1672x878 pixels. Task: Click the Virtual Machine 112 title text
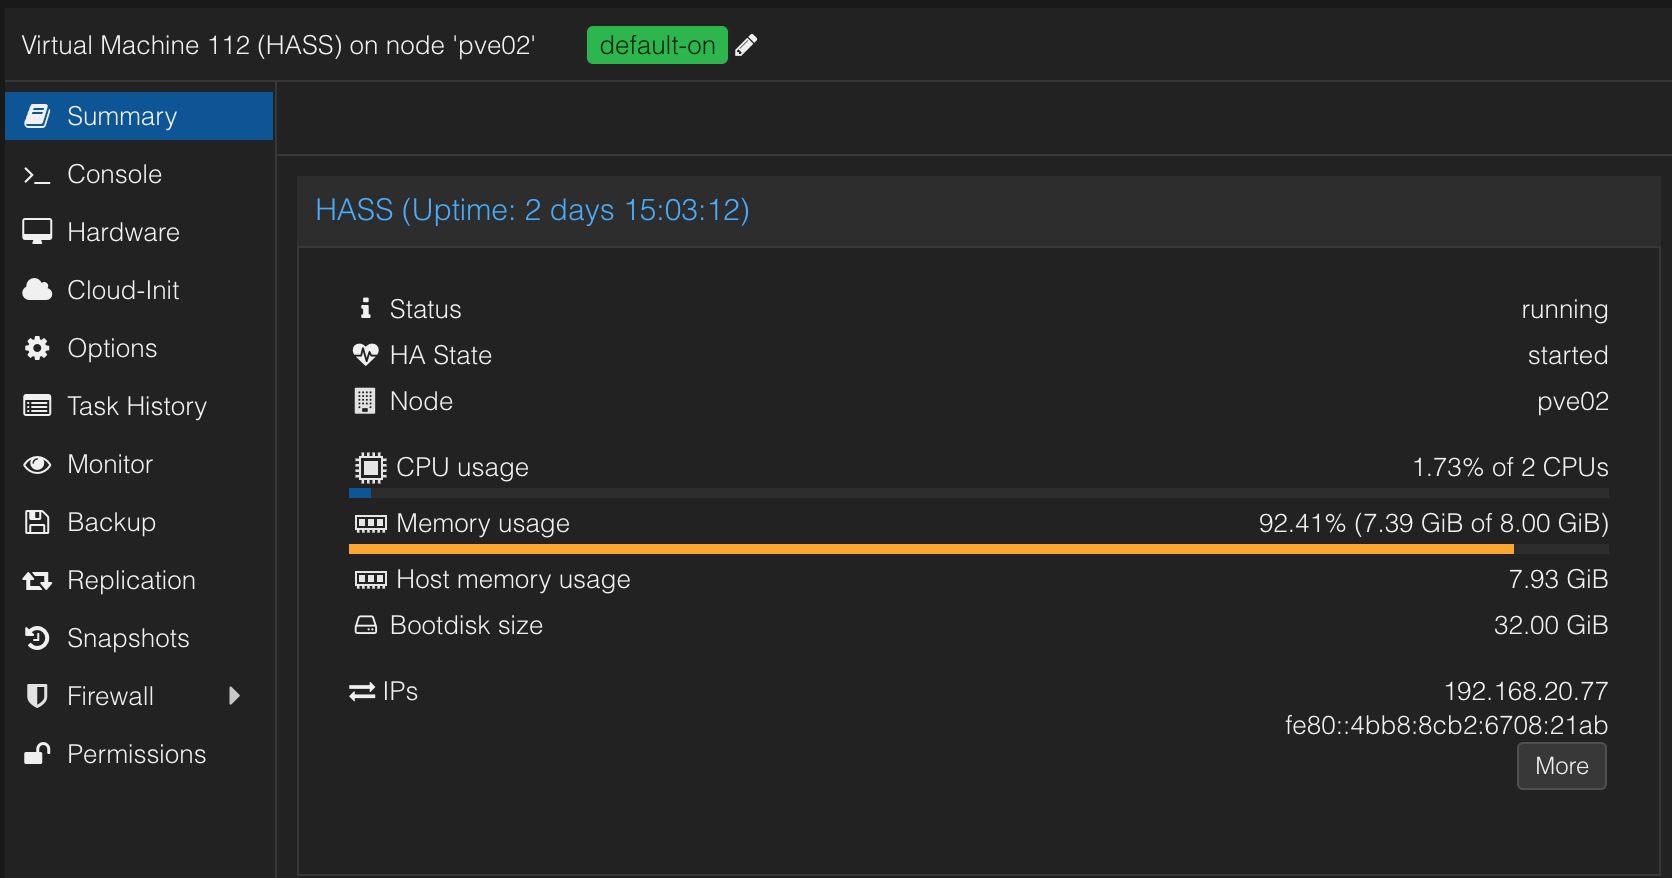click(278, 45)
